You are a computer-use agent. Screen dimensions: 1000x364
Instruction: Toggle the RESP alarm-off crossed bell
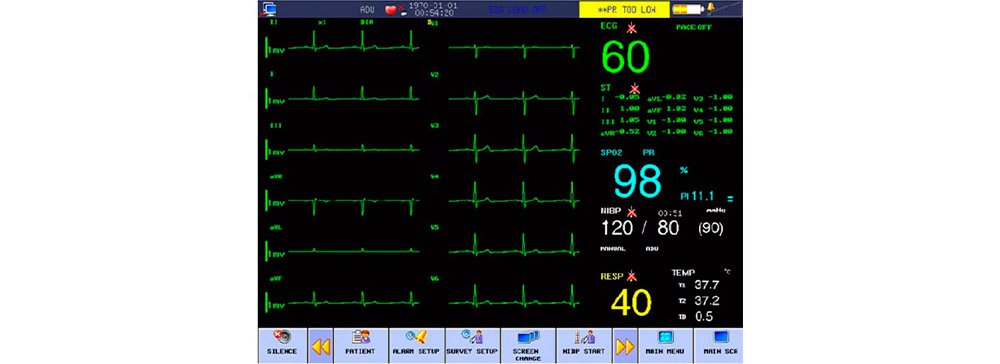pos(632,276)
